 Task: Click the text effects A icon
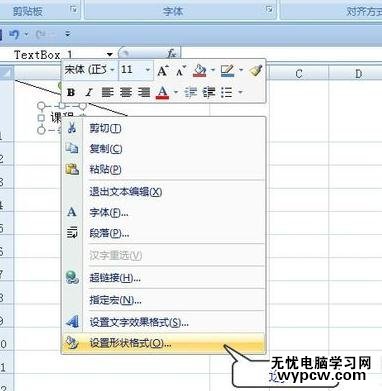[72, 322]
